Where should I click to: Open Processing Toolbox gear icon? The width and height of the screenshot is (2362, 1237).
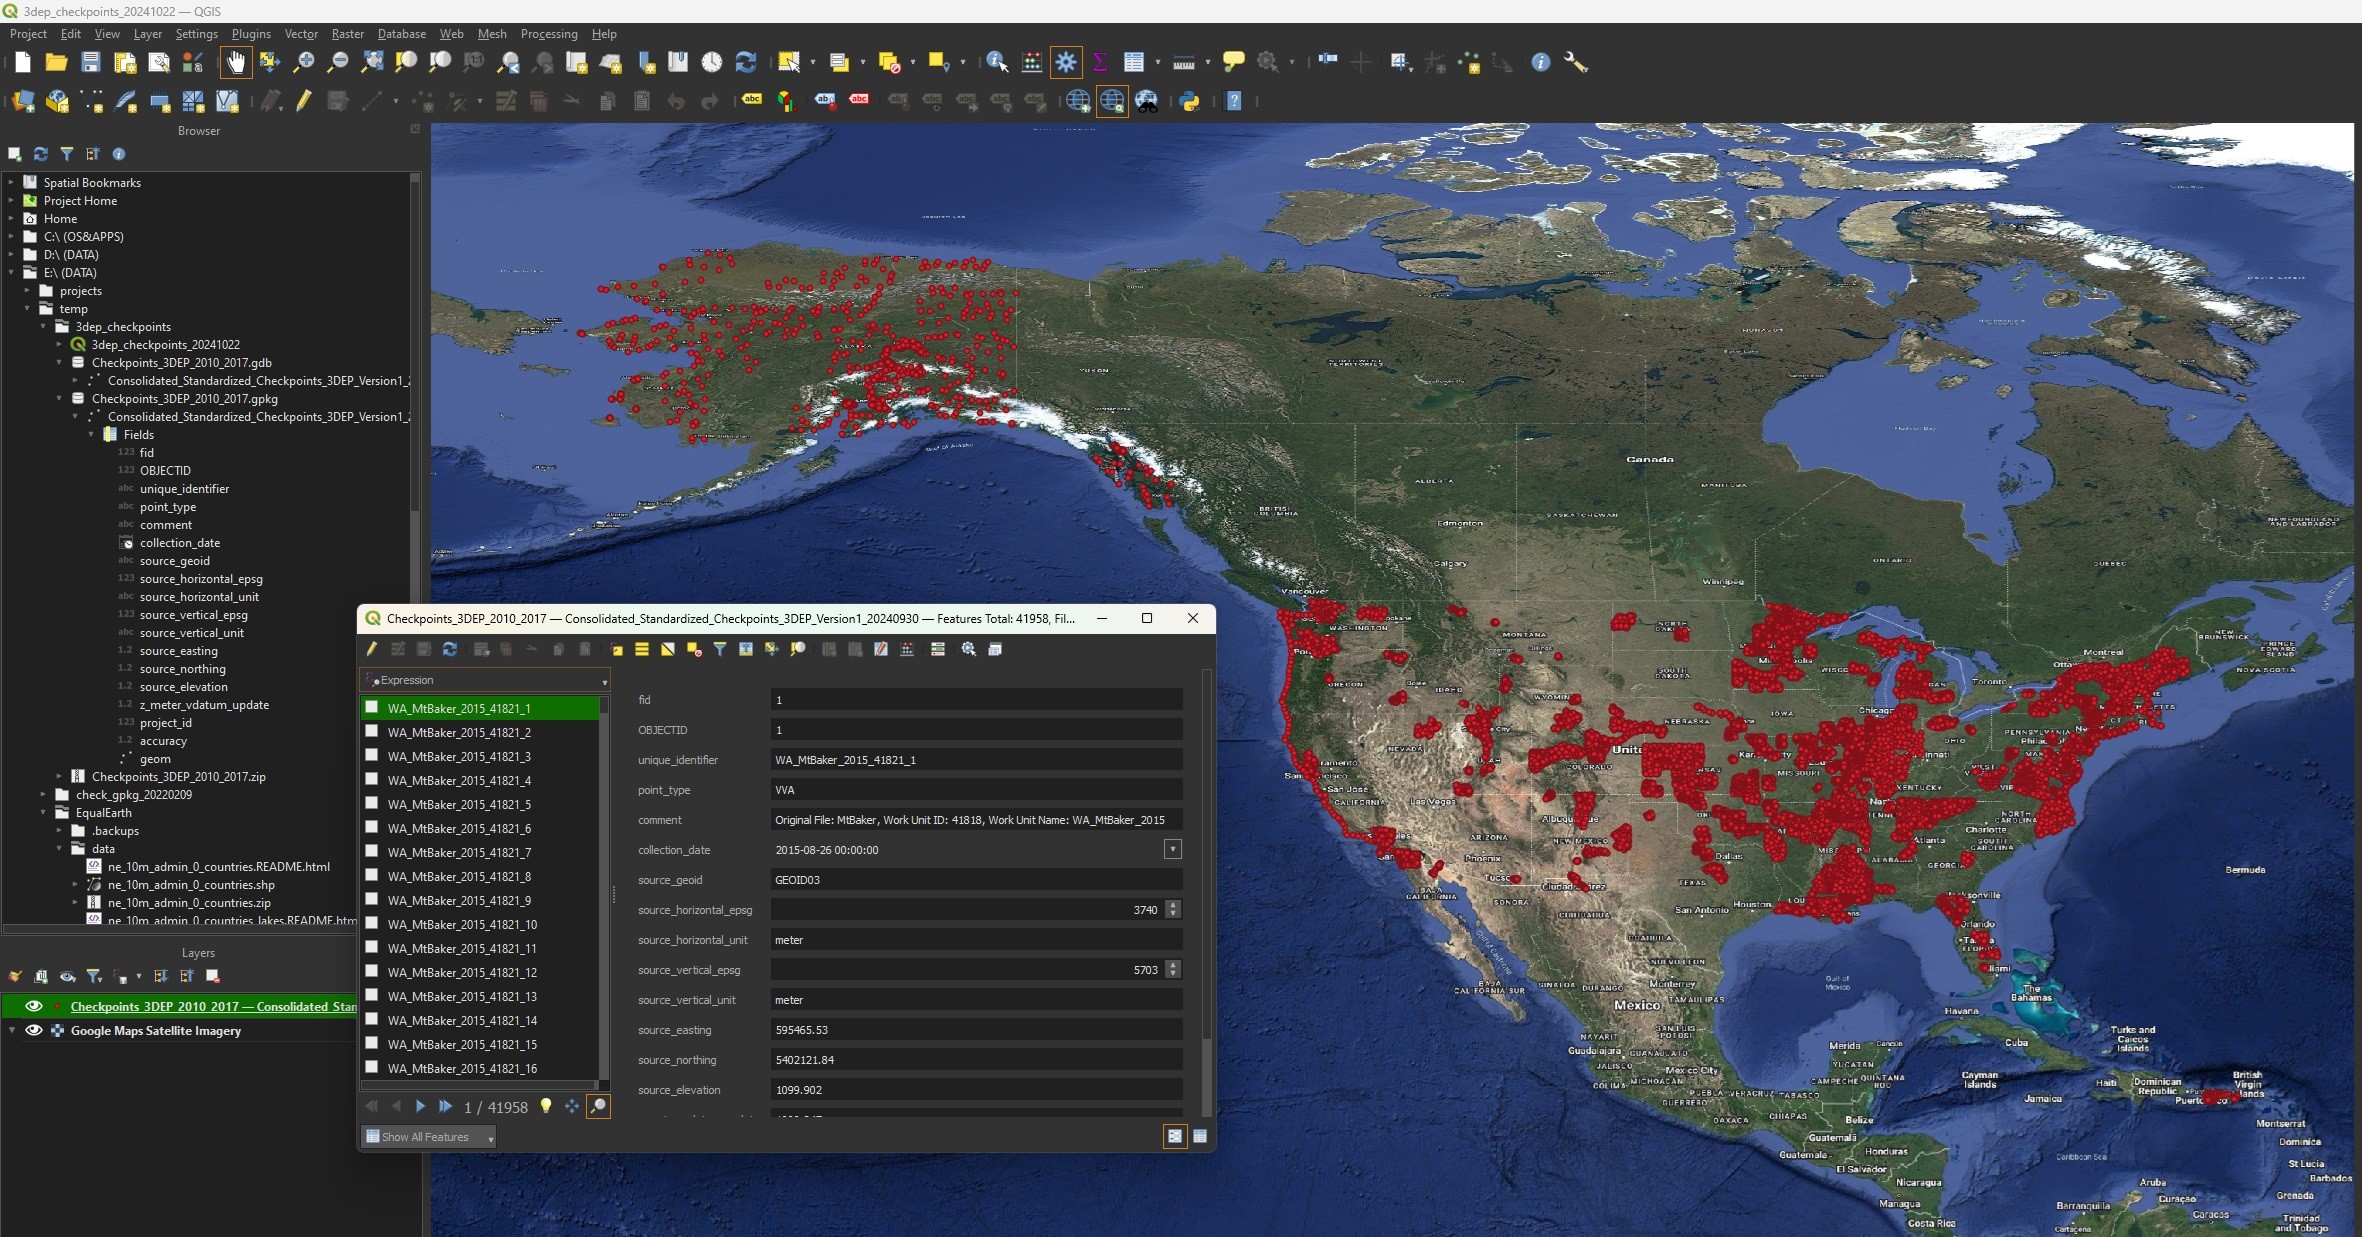coord(1066,62)
